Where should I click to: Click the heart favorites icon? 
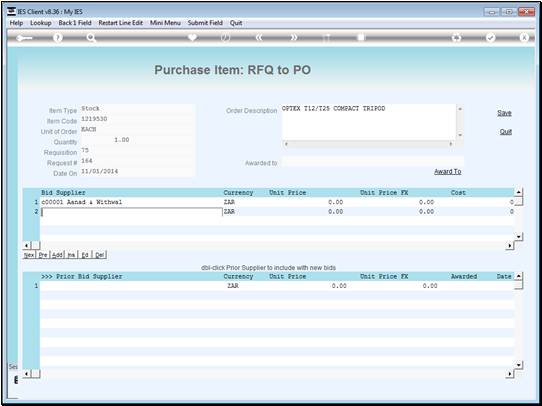(192, 37)
